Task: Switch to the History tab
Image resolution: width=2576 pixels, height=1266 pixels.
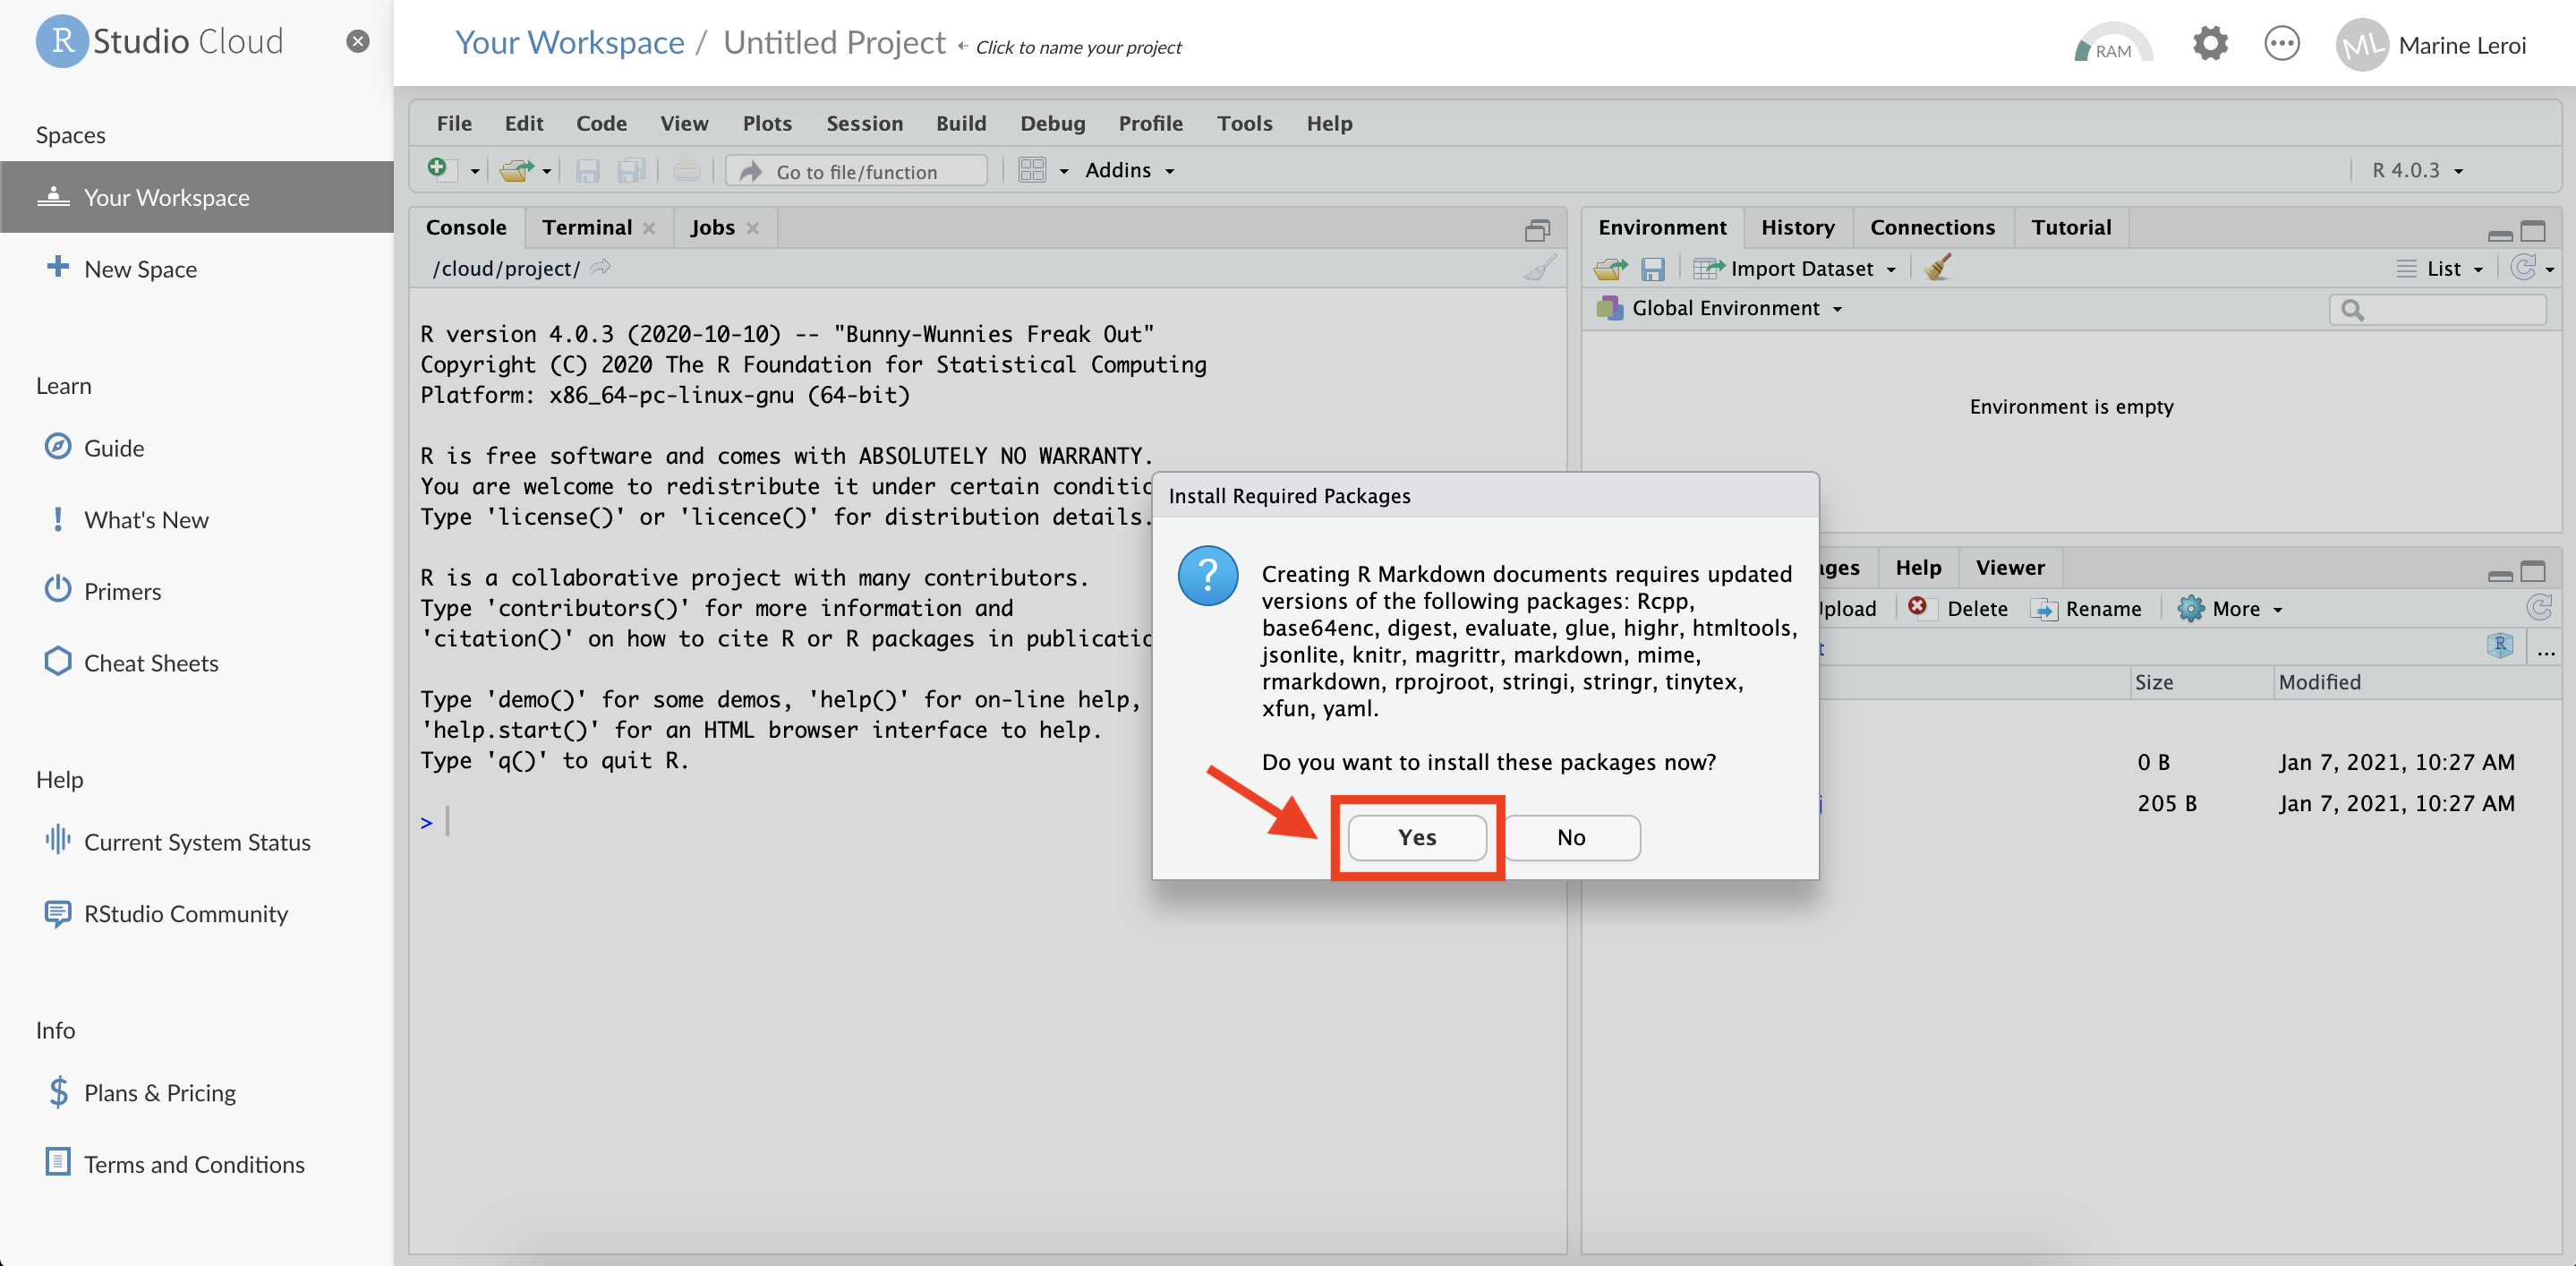Action: [1797, 227]
